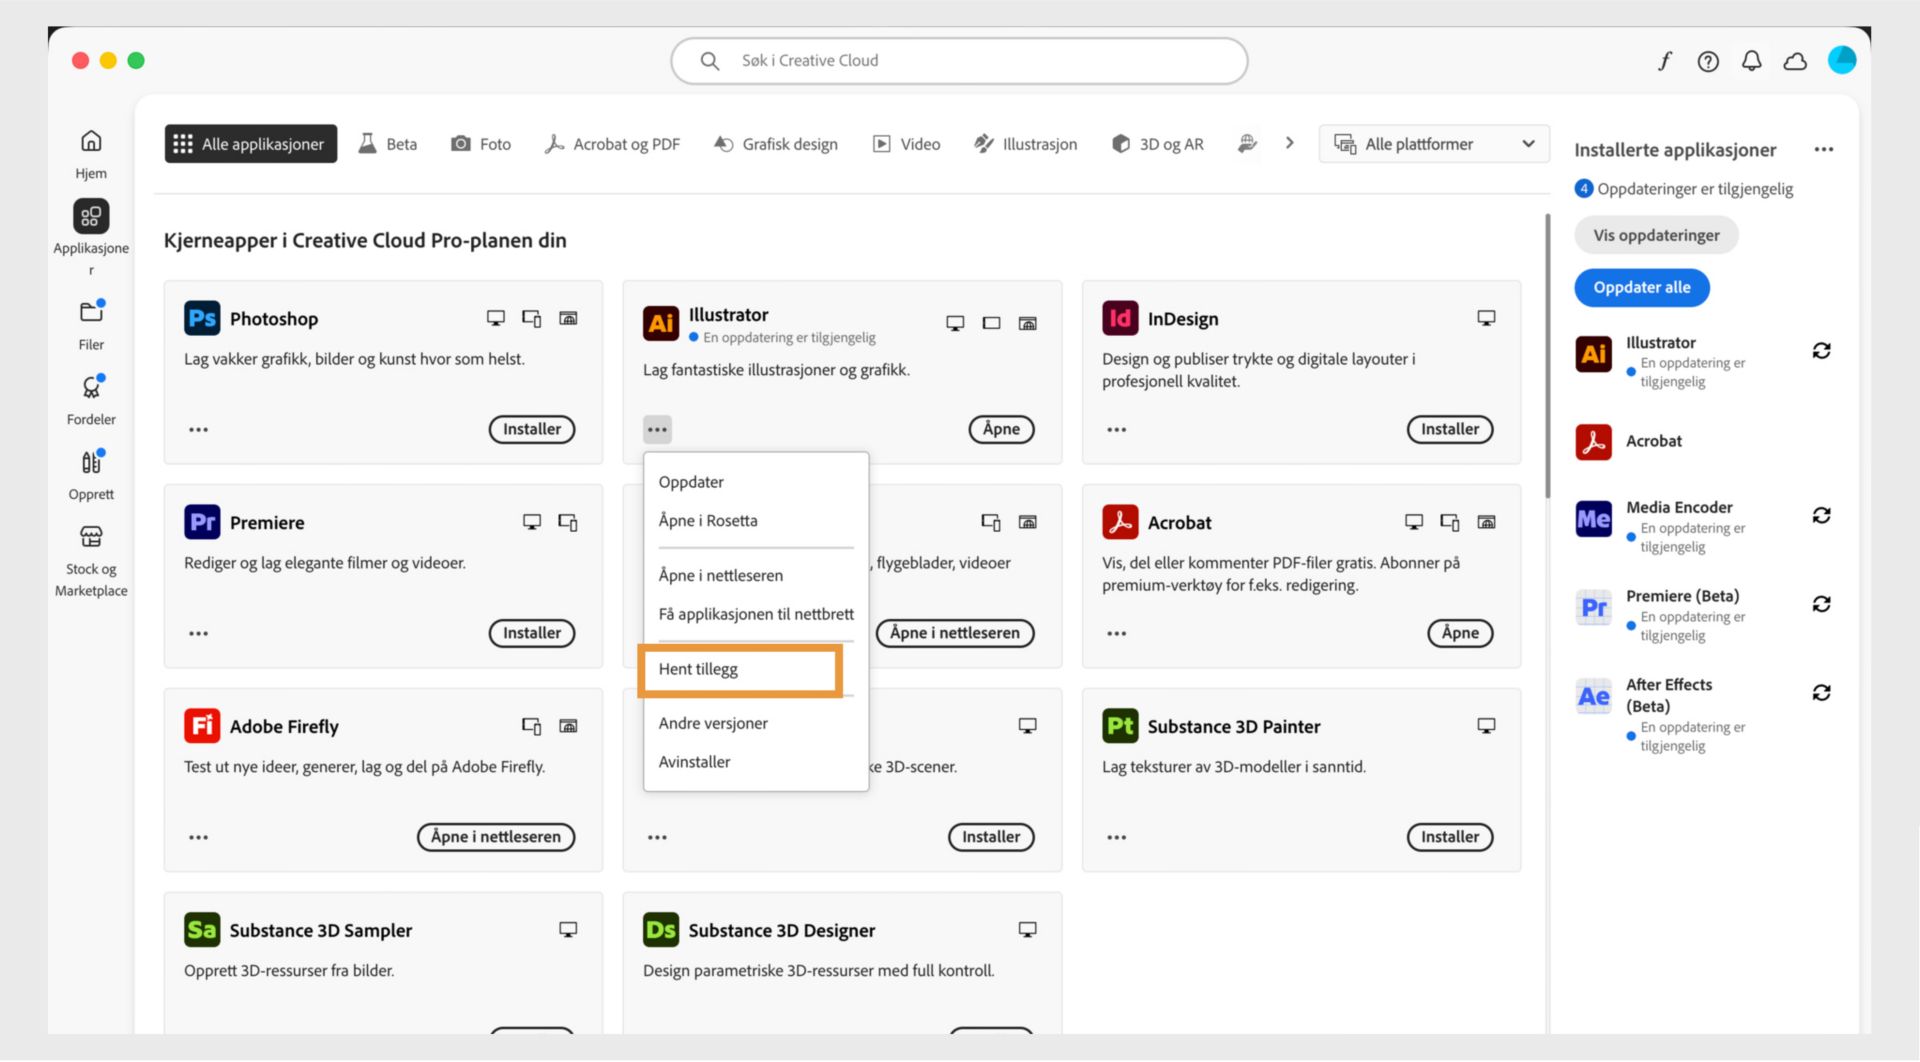This screenshot has height=1062, width=1920.
Task: Choose Avinstaller in the menu
Action: point(755,762)
